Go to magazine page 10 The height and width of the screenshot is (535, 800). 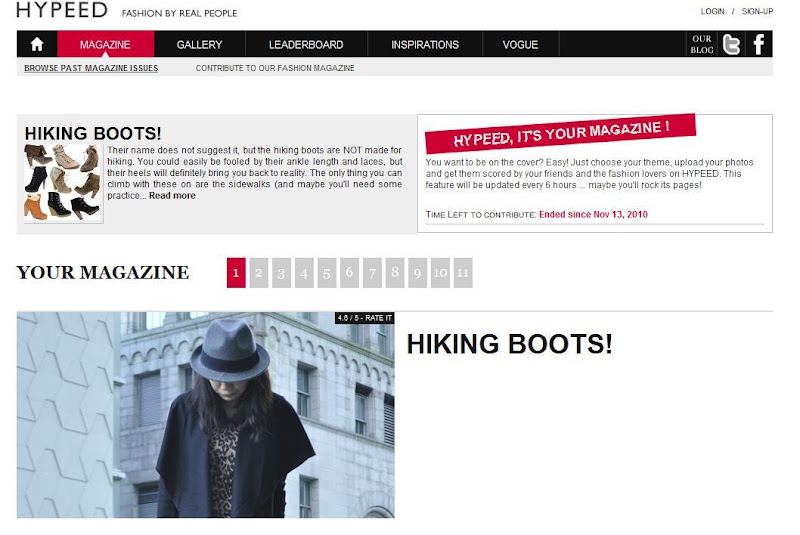pyautogui.click(x=440, y=273)
